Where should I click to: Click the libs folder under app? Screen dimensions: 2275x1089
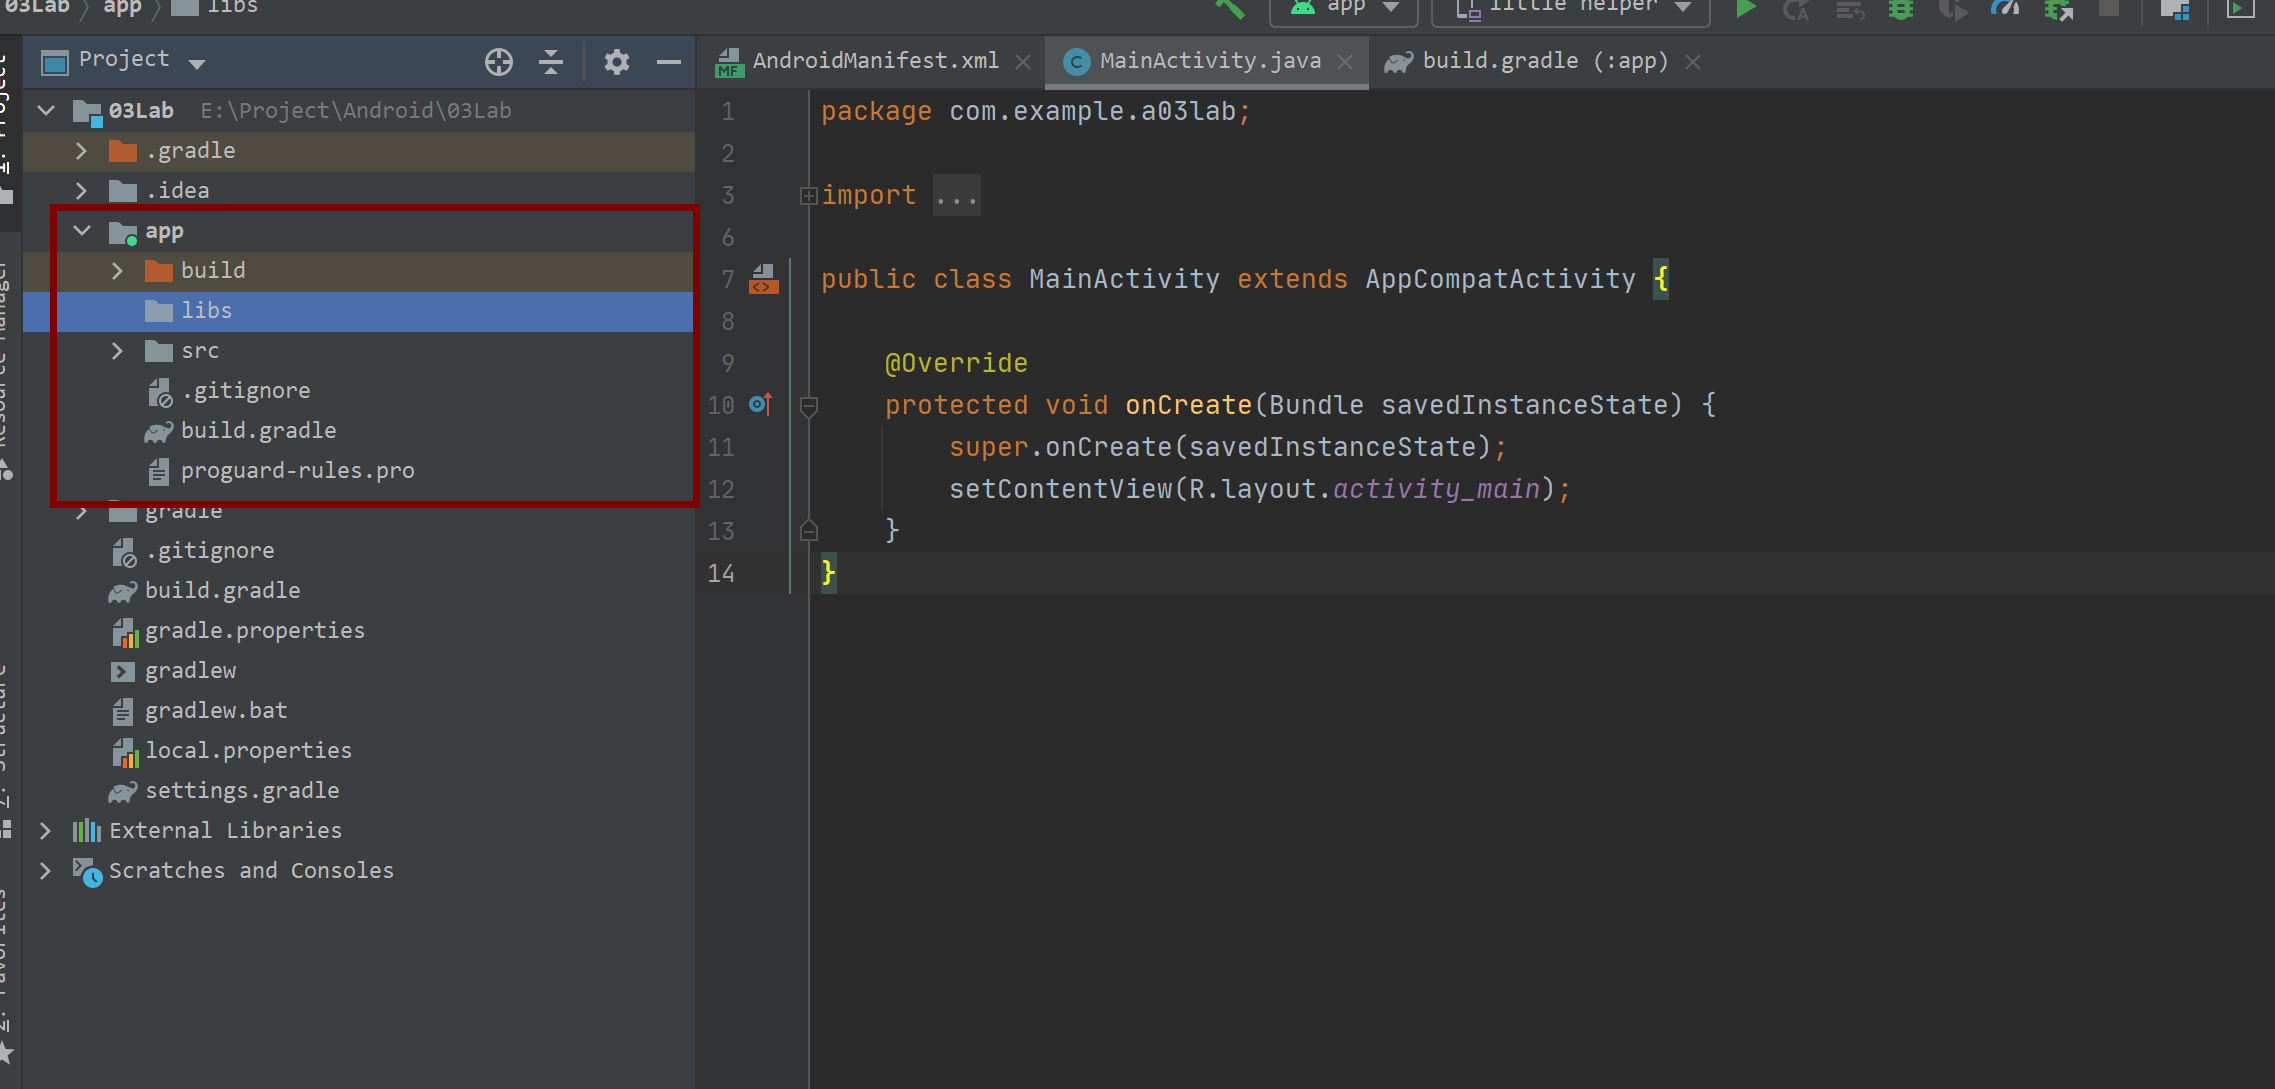point(209,310)
